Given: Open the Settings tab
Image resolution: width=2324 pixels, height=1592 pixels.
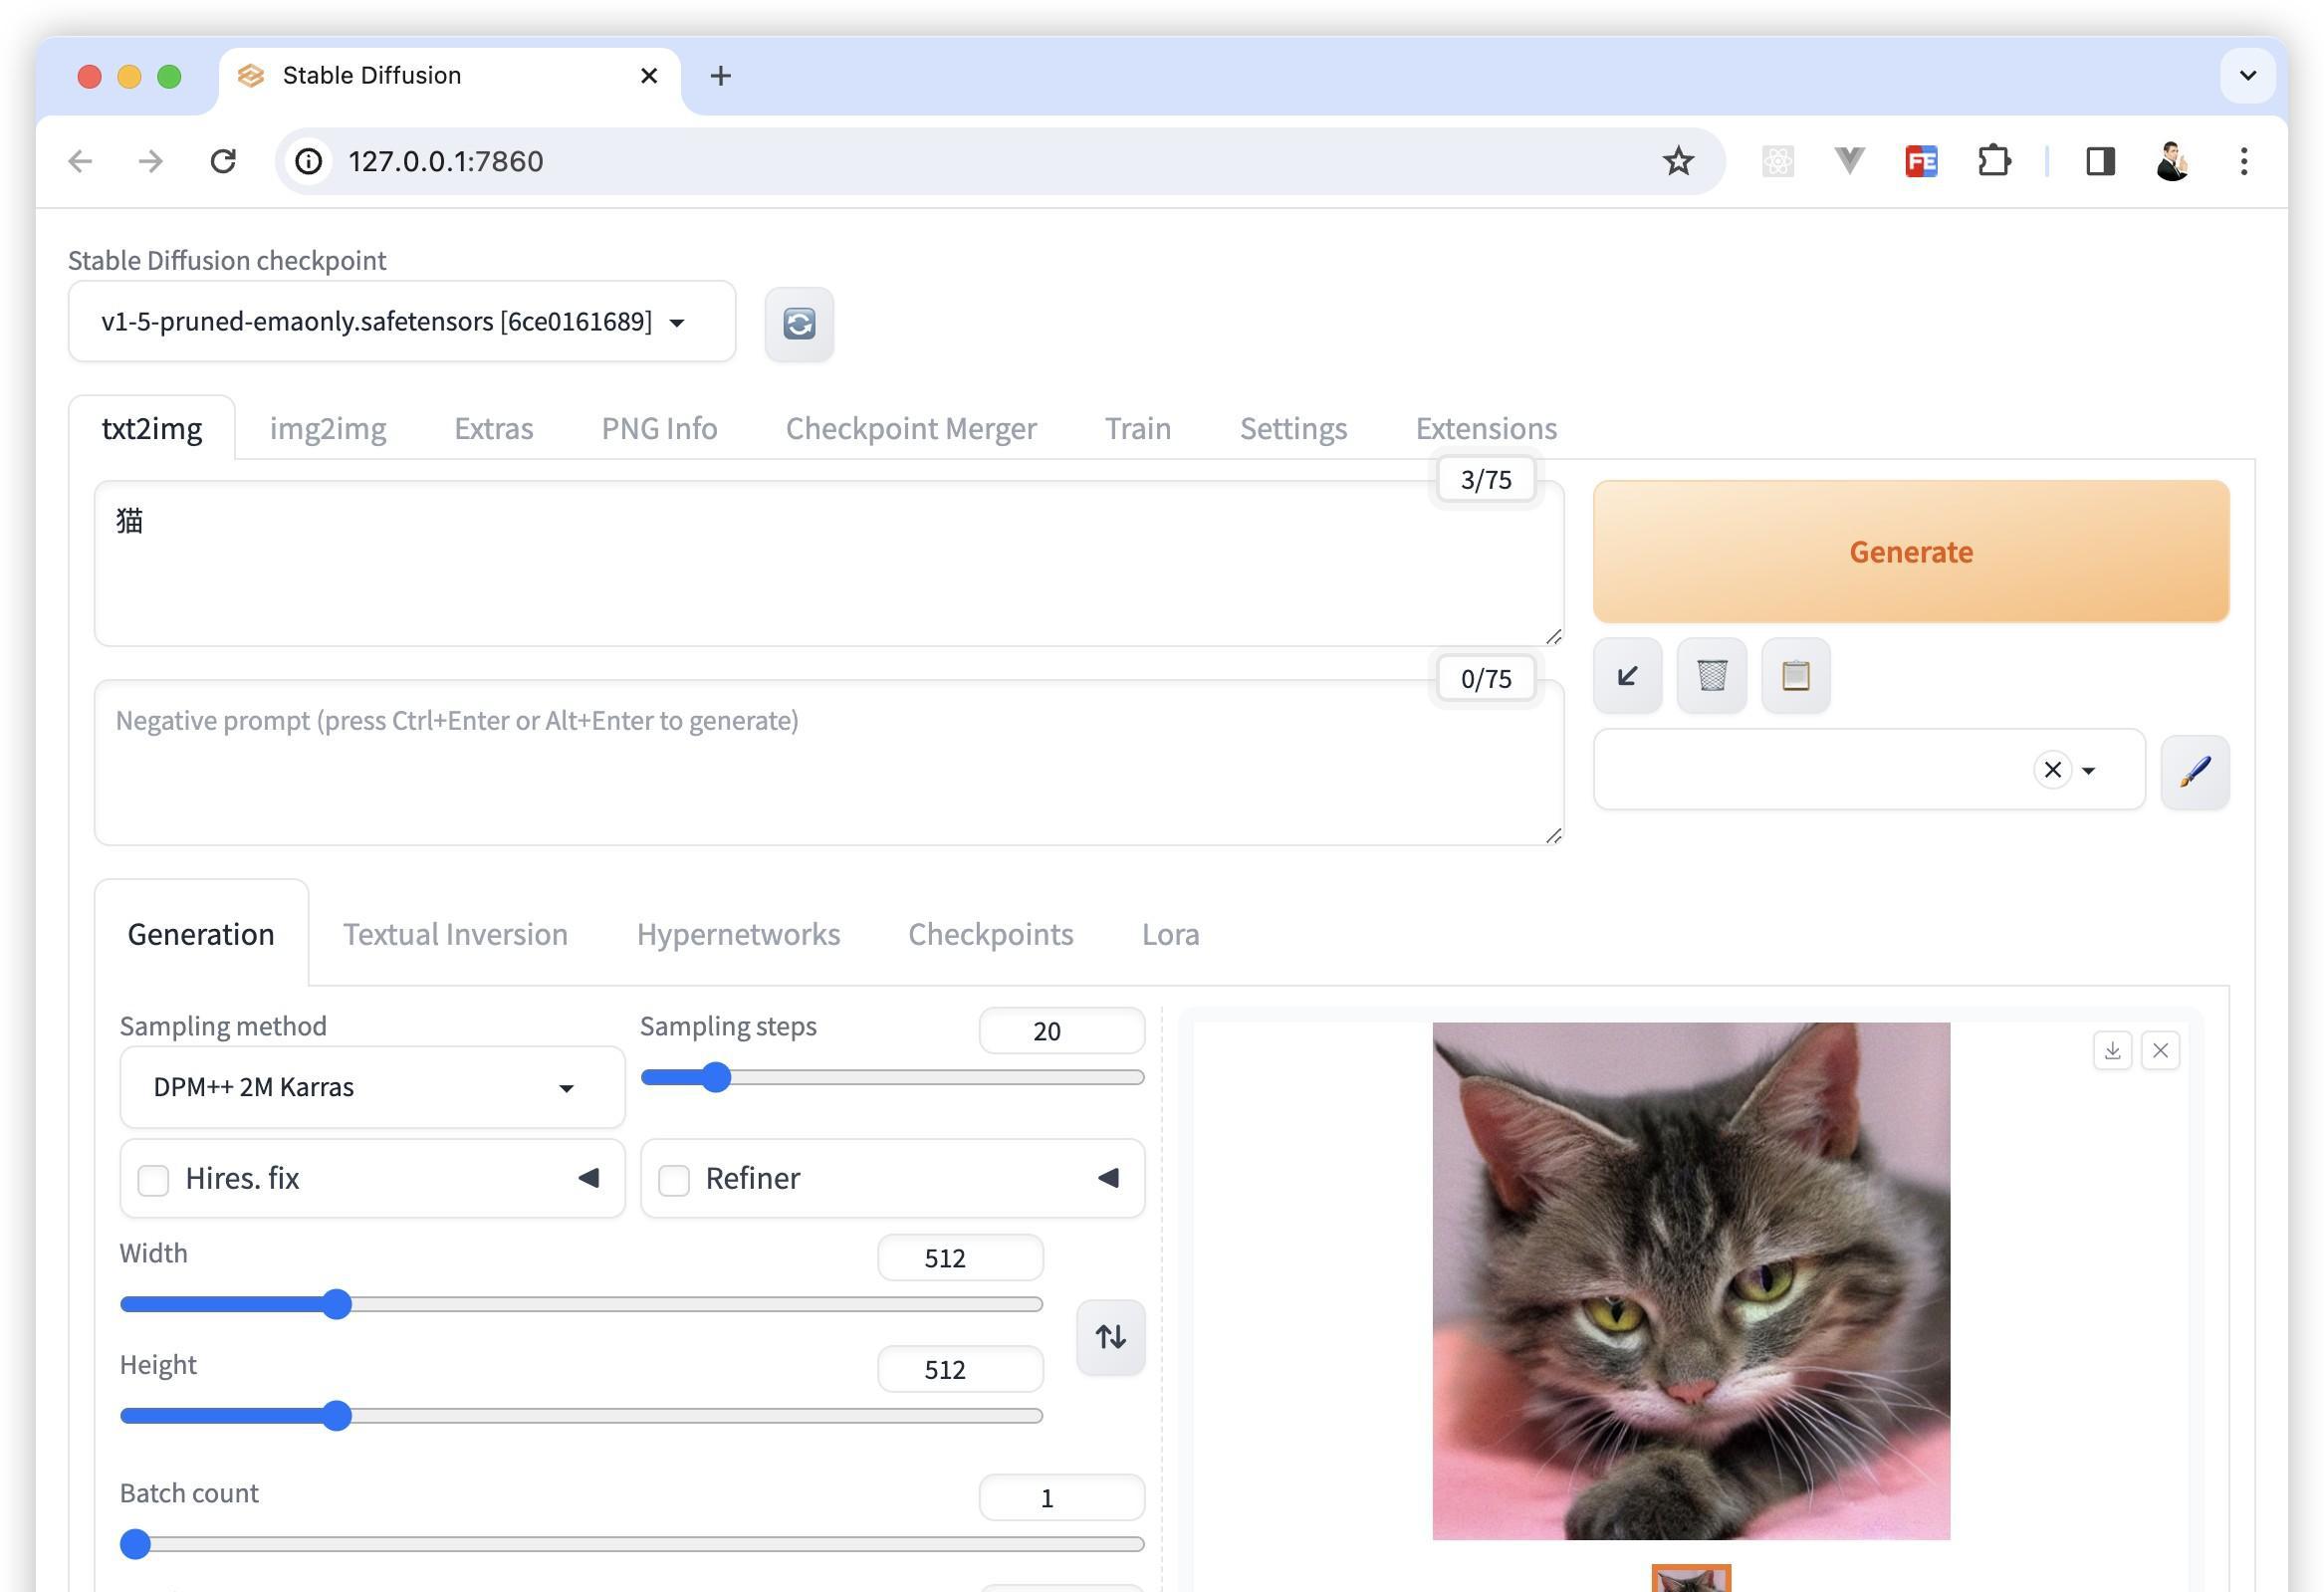Looking at the screenshot, I should click(x=1293, y=429).
